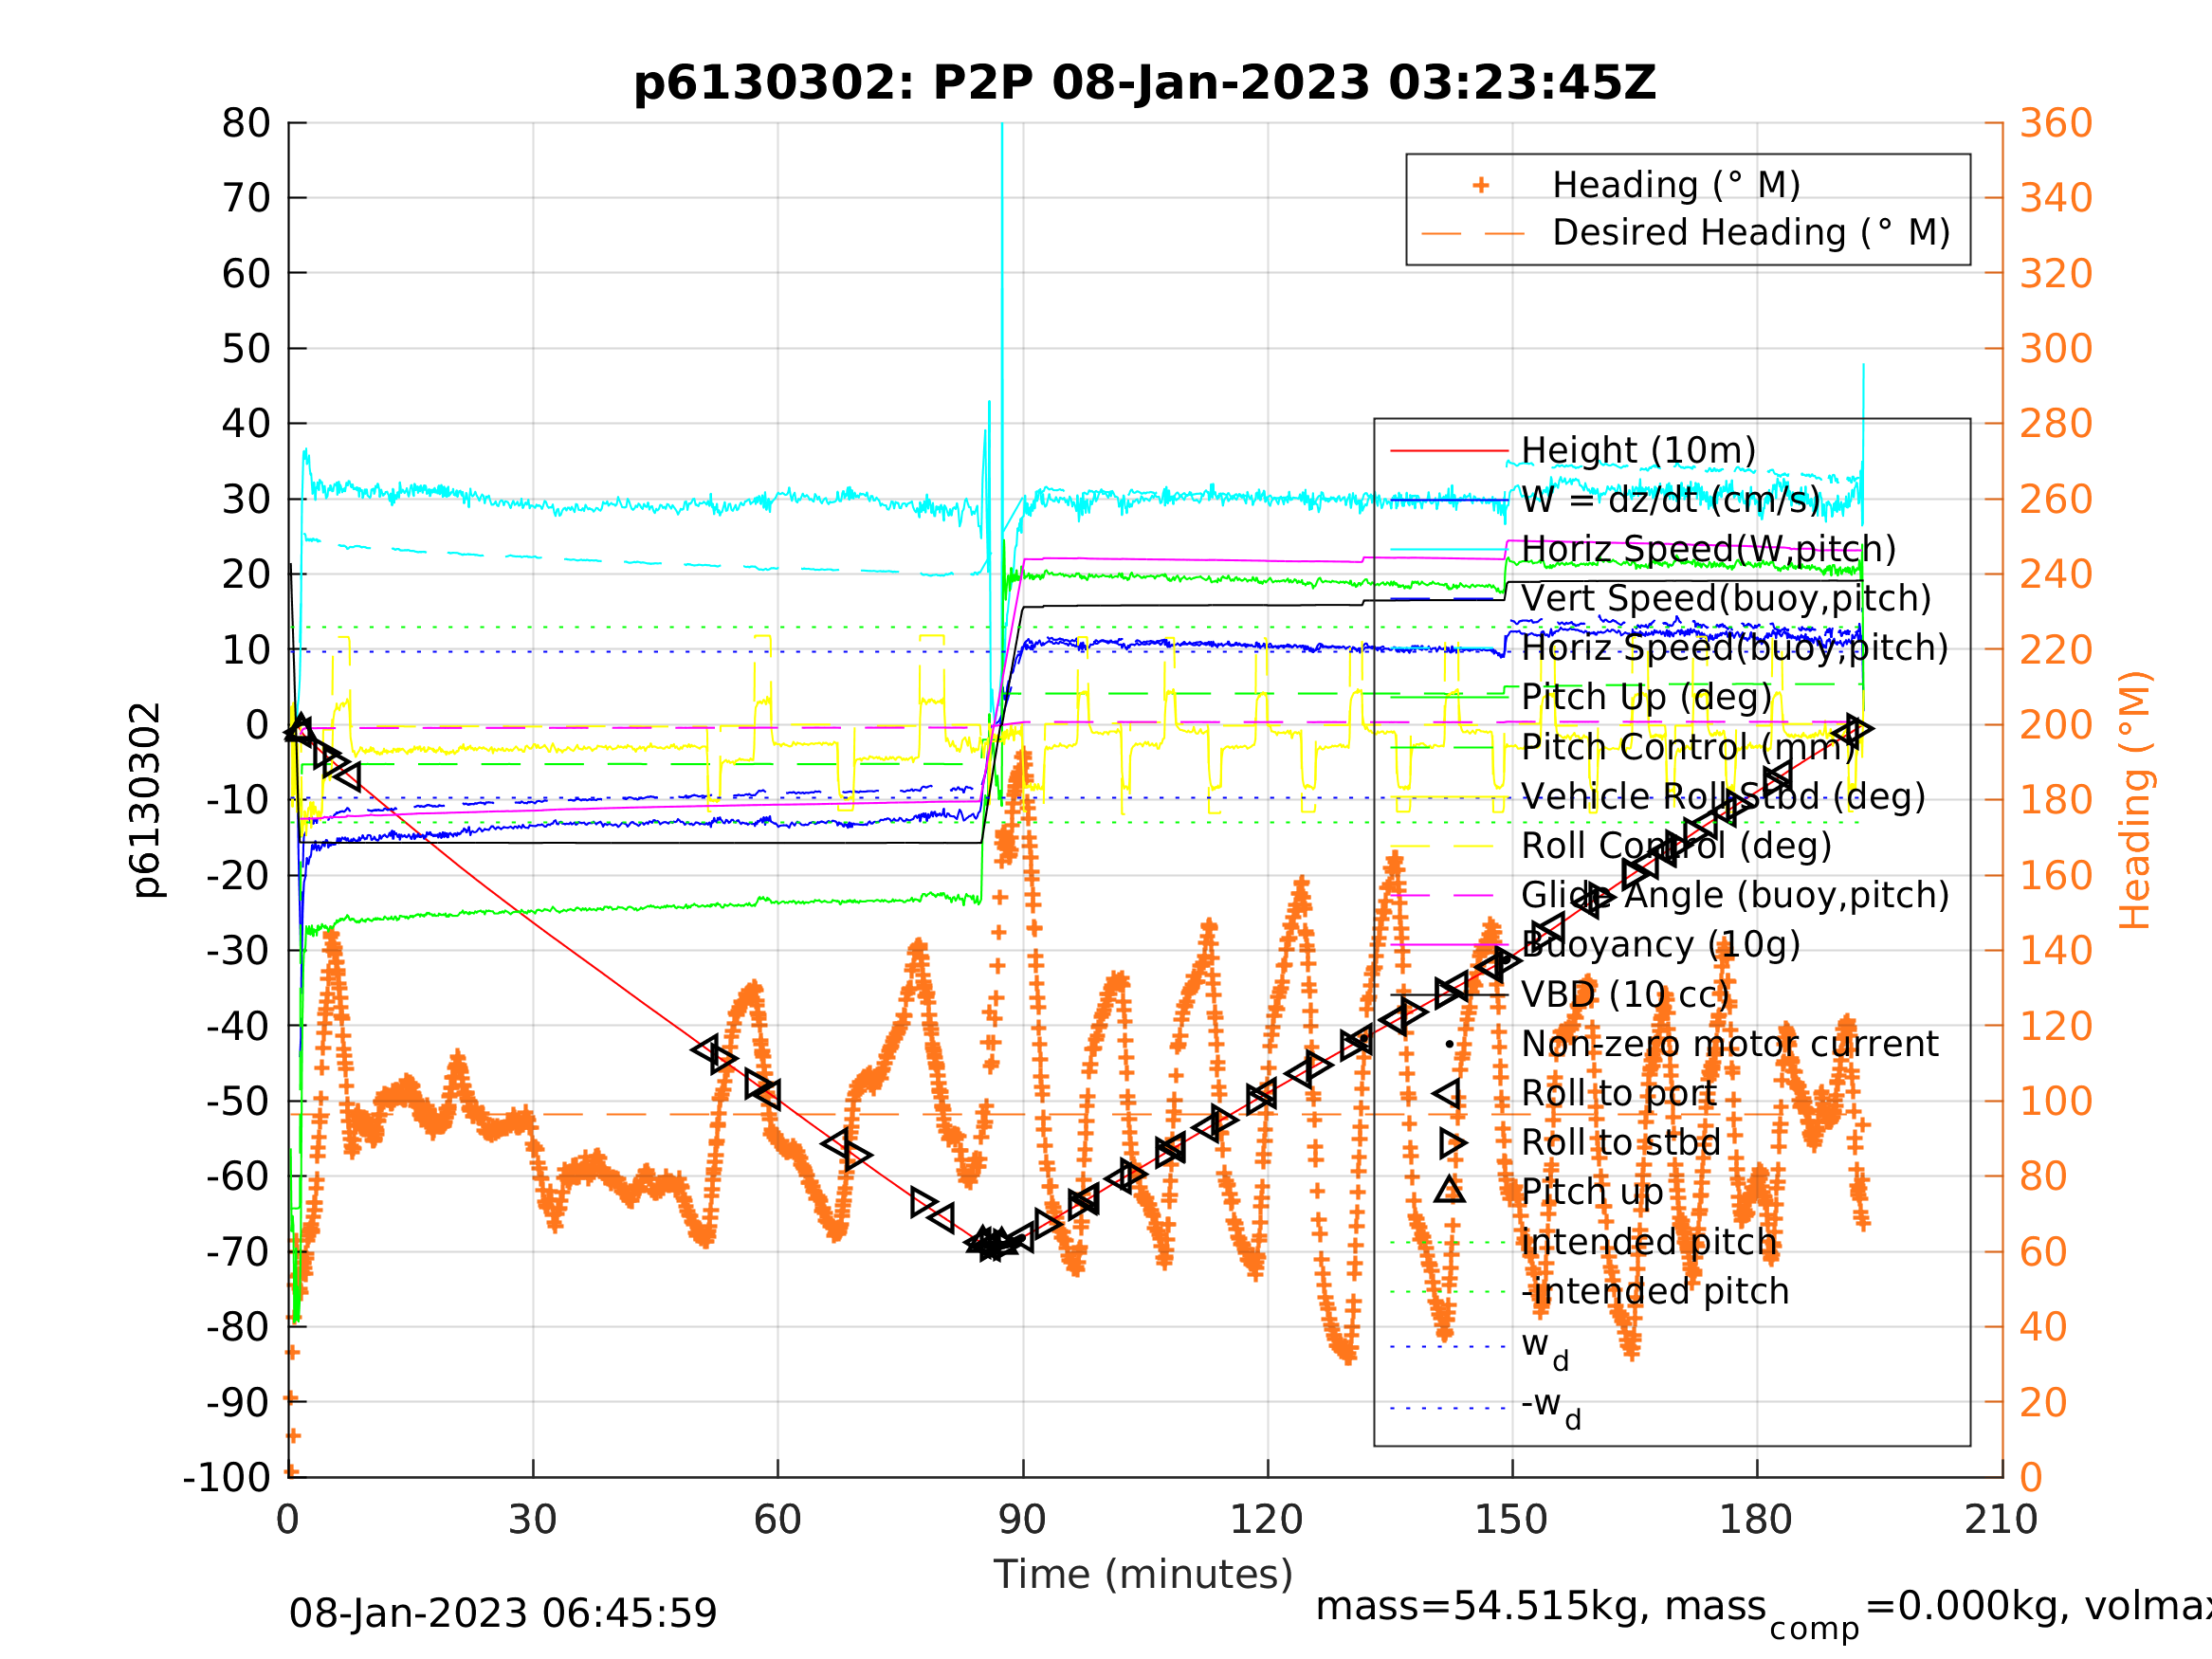Screen dimensions: 2212x1659
Task: Click the right-pointing triangle for Roll to stbd
Action: (x=1453, y=1143)
